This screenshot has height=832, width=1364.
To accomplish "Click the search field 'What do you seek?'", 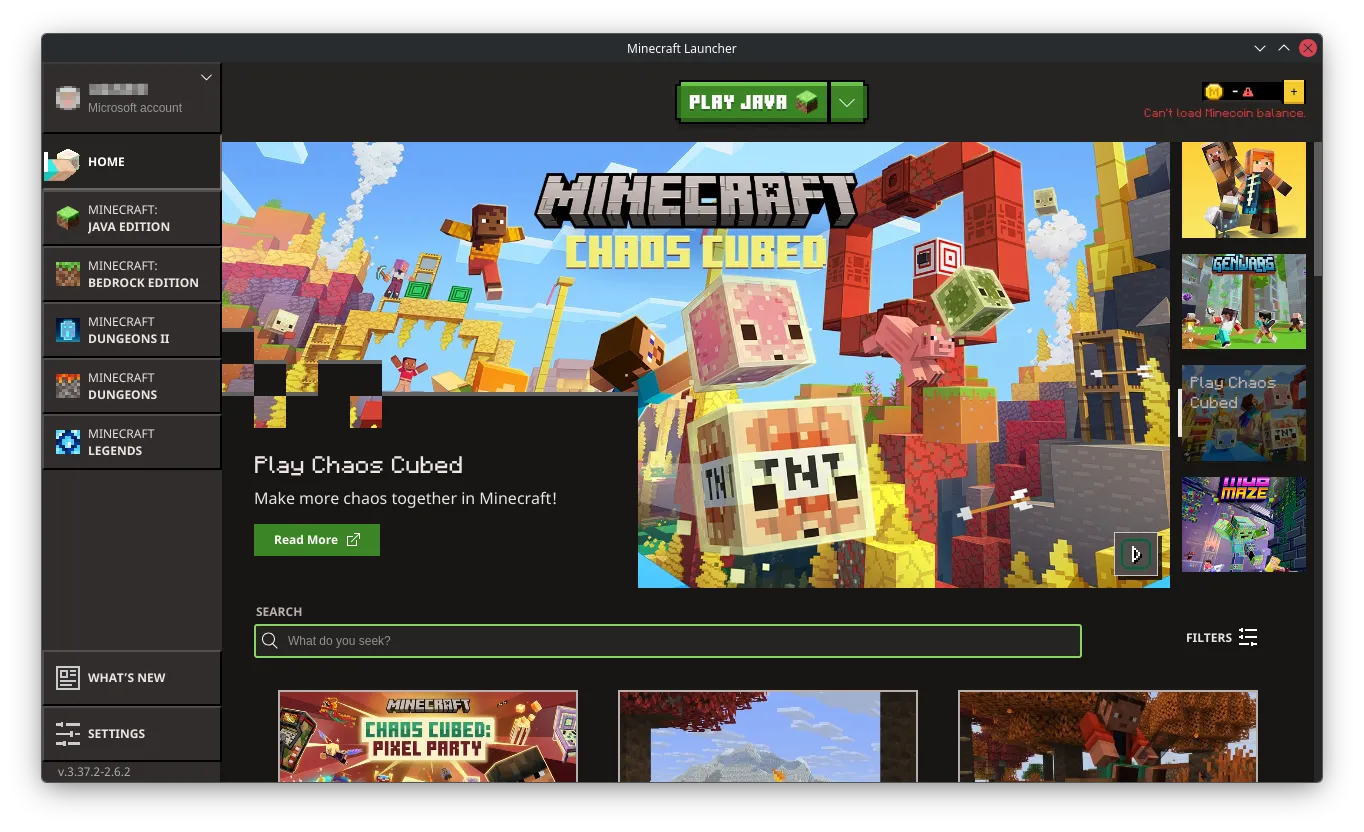I will (x=668, y=641).
